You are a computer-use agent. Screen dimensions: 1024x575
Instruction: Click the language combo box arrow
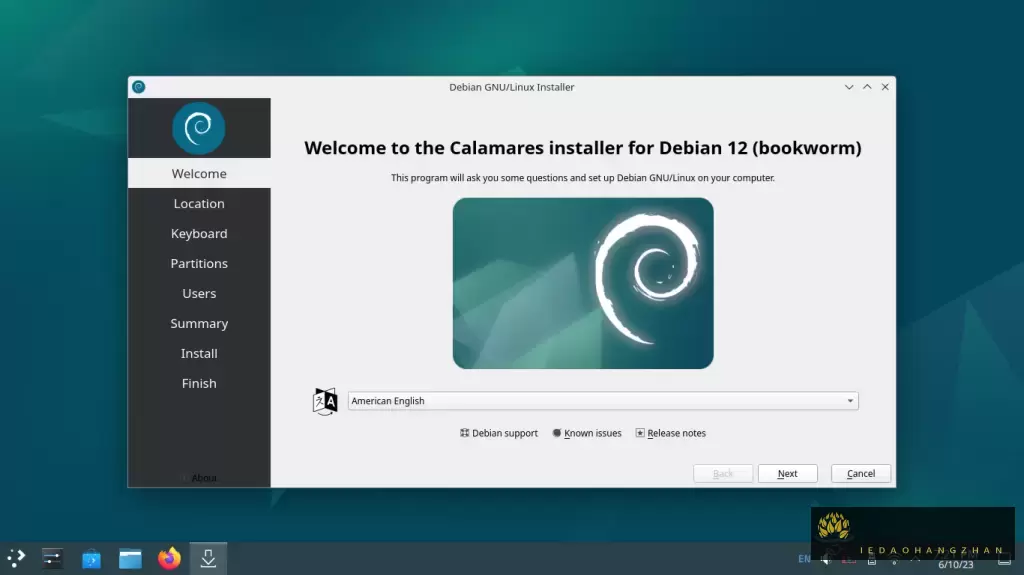coord(850,401)
